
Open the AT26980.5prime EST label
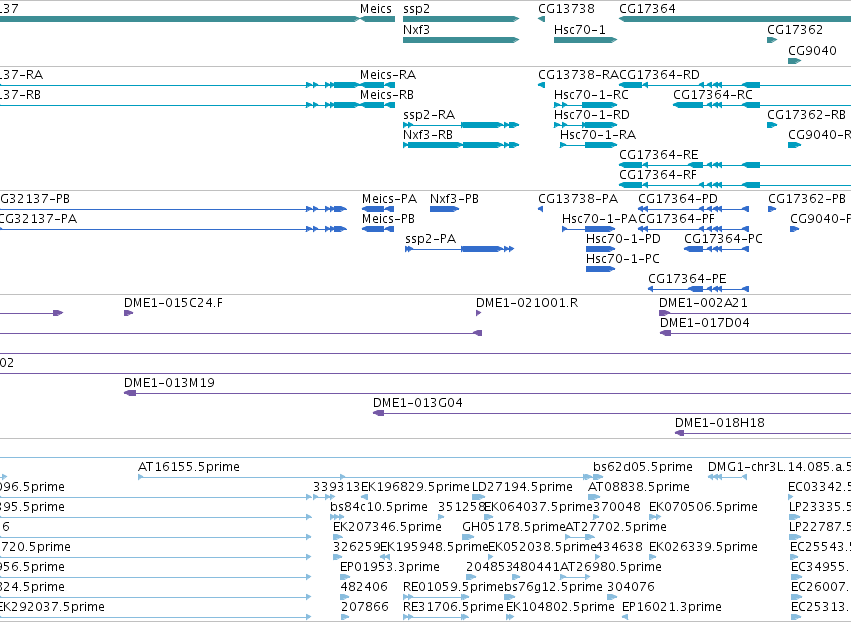(611, 567)
